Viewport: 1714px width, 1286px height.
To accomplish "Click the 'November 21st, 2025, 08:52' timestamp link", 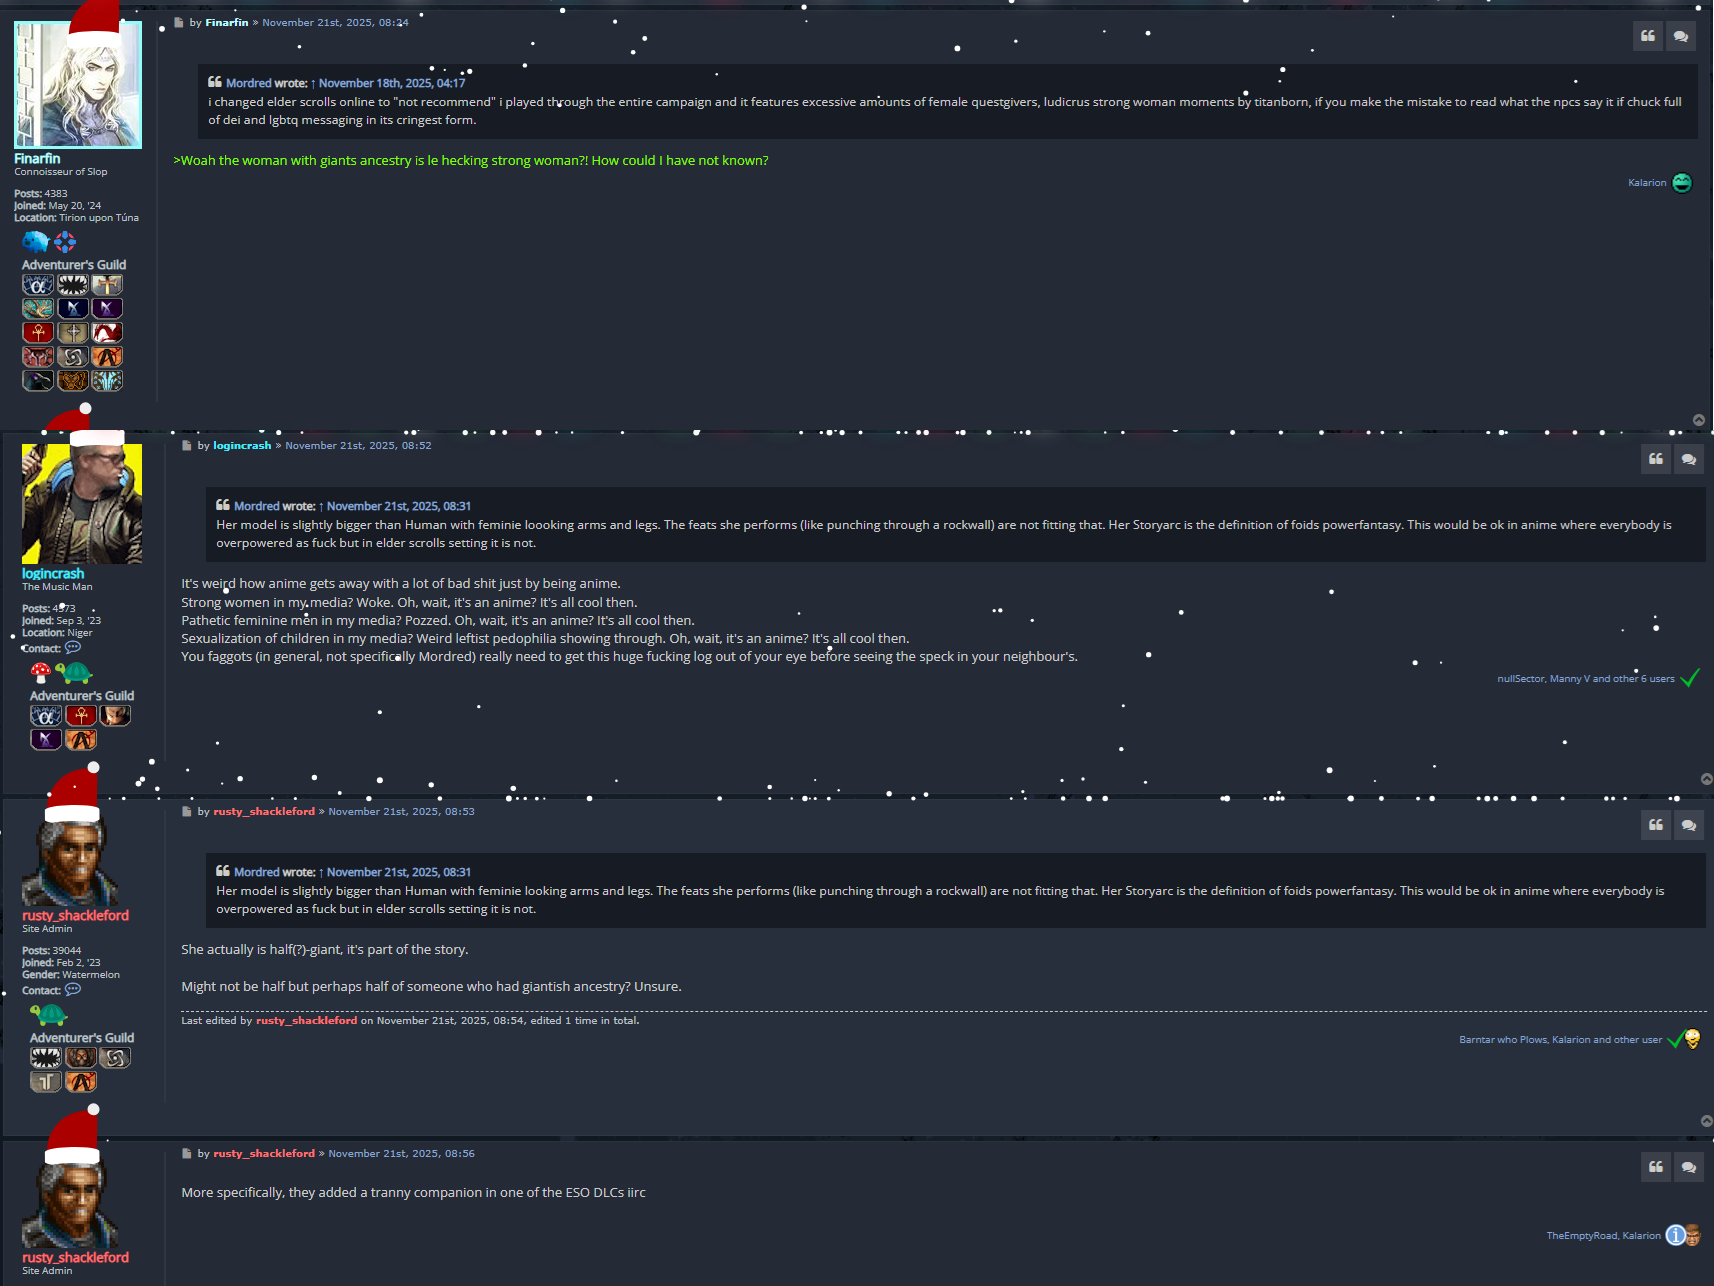I will 358,446.
